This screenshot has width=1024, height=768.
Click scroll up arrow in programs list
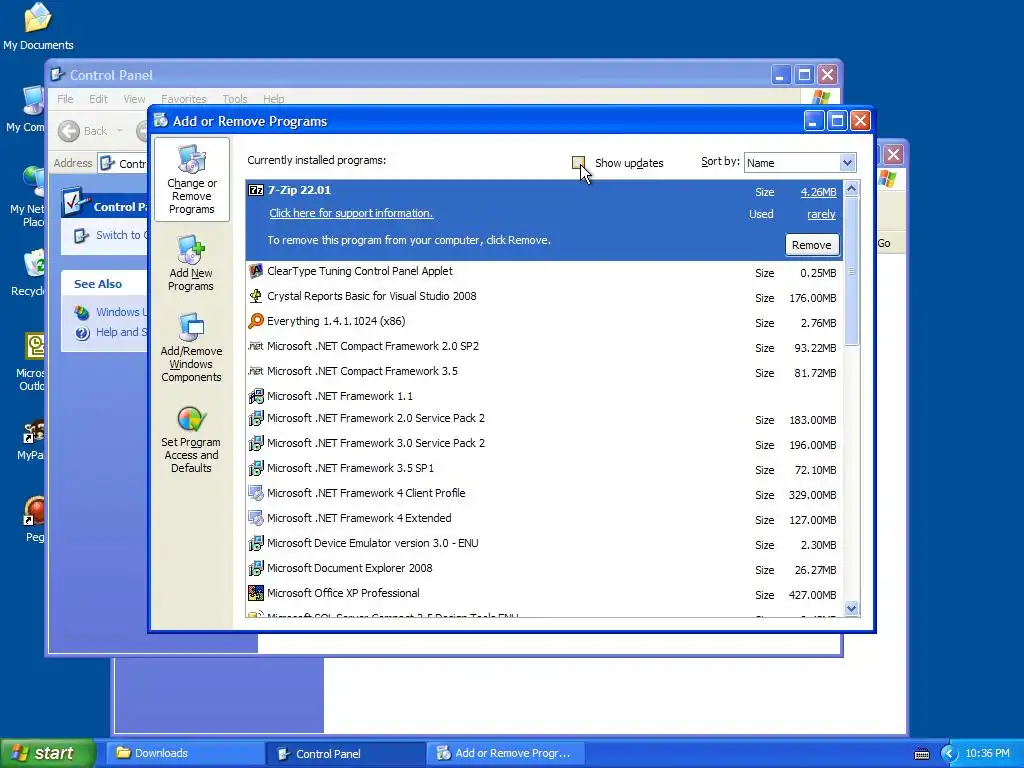(x=851, y=189)
